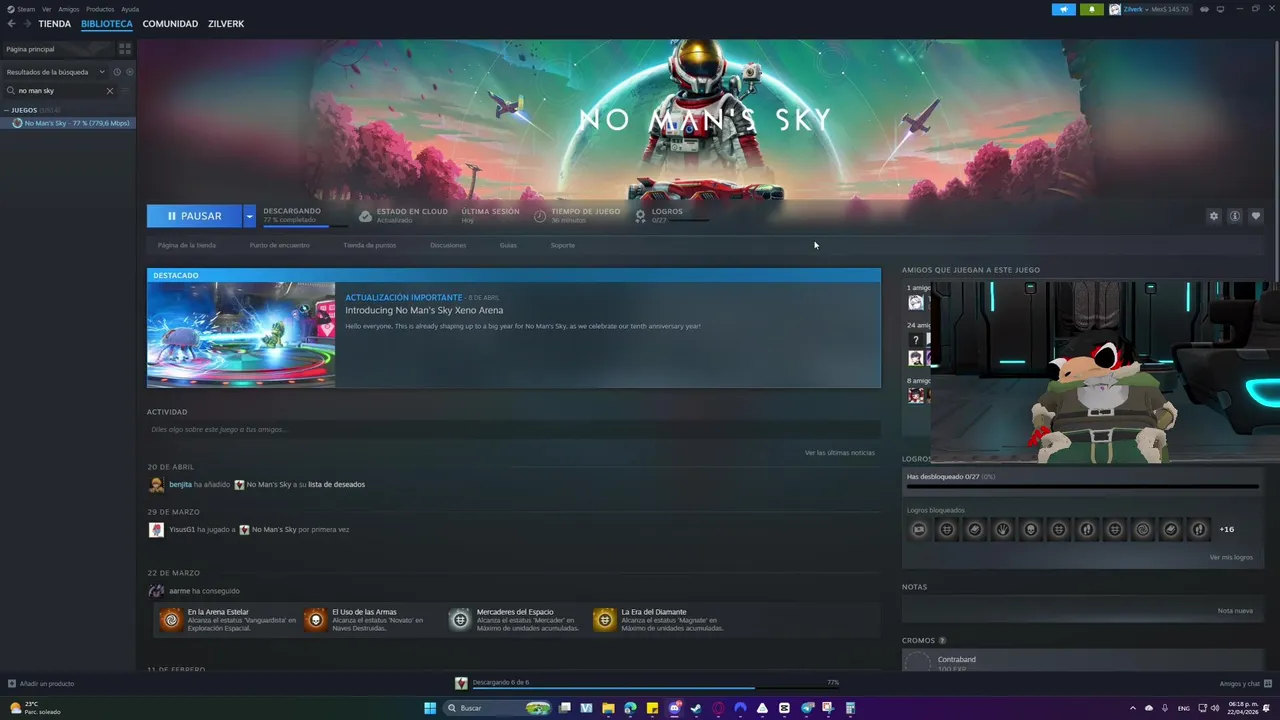Screen dimensions: 1280x720
Task: Click the activity status input field
Action: [x=513, y=430]
